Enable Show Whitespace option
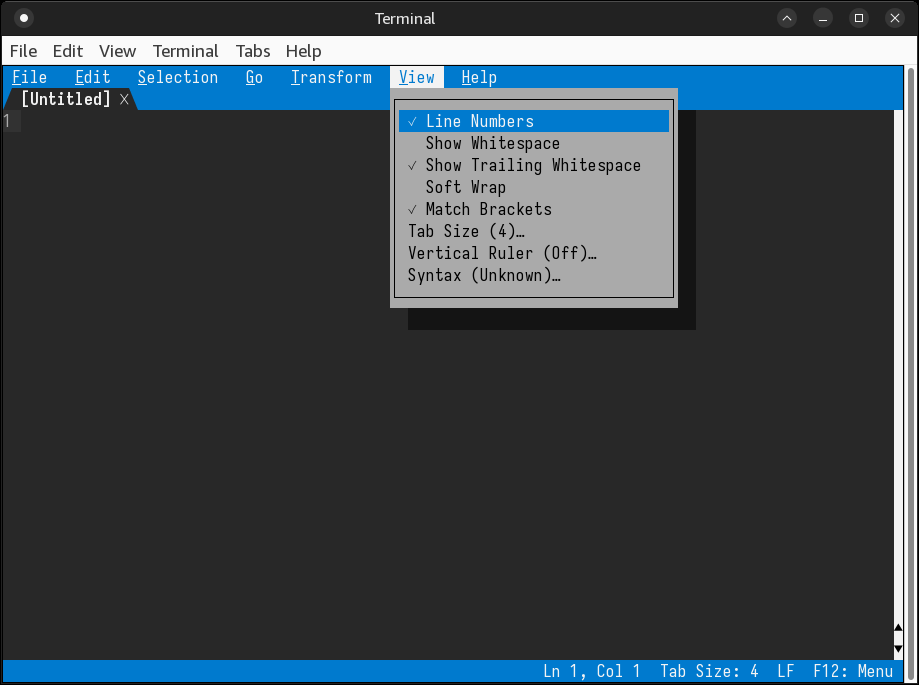 click(x=492, y=143)
